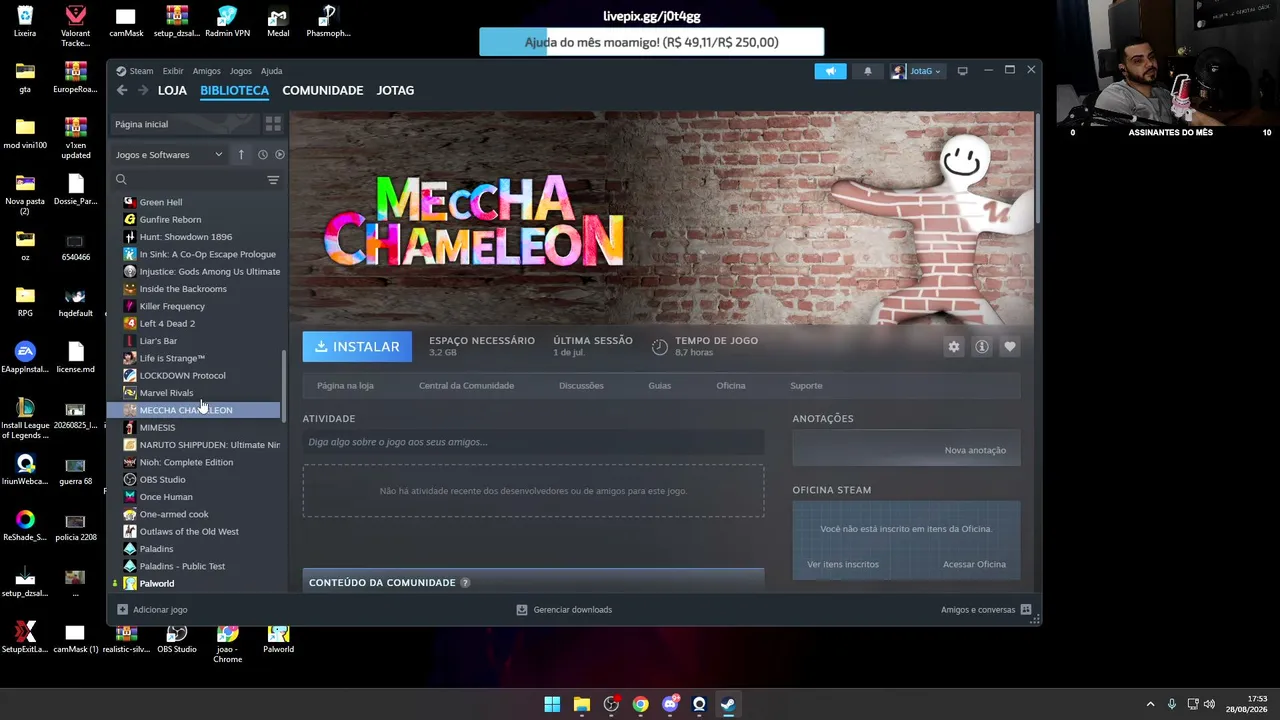Click the help question mark beside Conteúdo da Comunidade
The height and width of the screenshot is (720, 1280).
click(465, 583)
